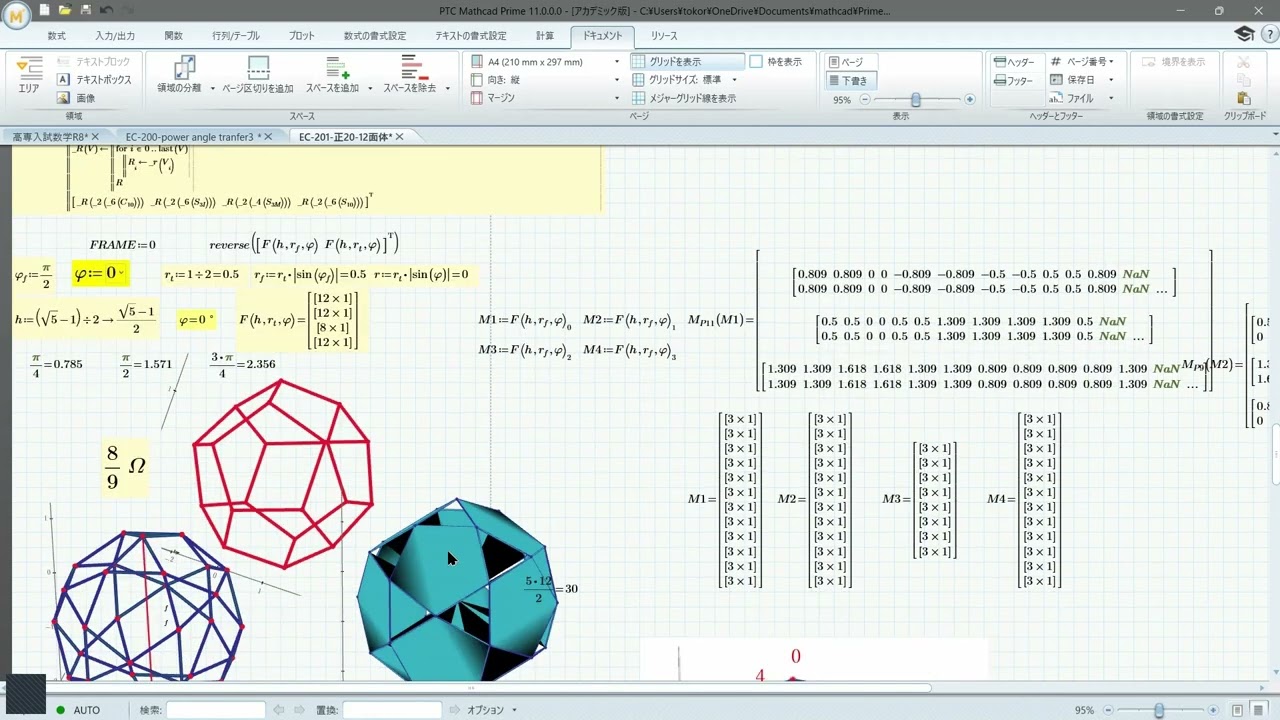Insert a テキストボックス text box
The width and height of the screenshot is (1280, 720).
(95, 80)
